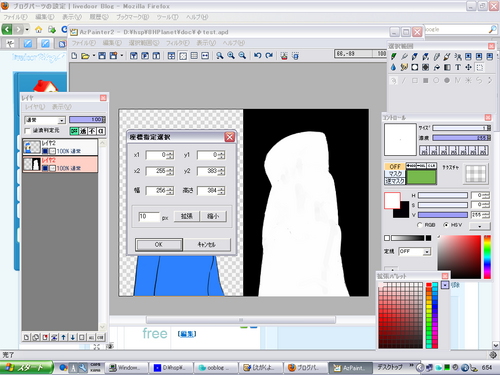This screenshot has width=500, height=375.
Task: Click キャンセル button in the dialog
Action: 207,245
